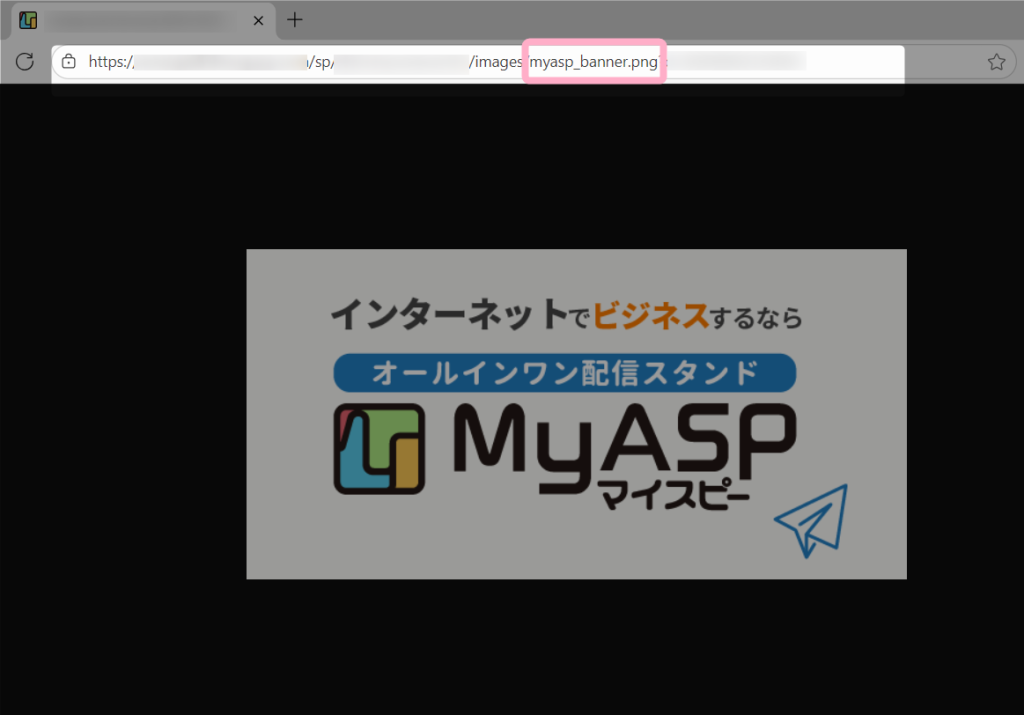Open a new tab with the plus button
The image size is (1024, 715).
pyautogui.click(x=294, y=20)
